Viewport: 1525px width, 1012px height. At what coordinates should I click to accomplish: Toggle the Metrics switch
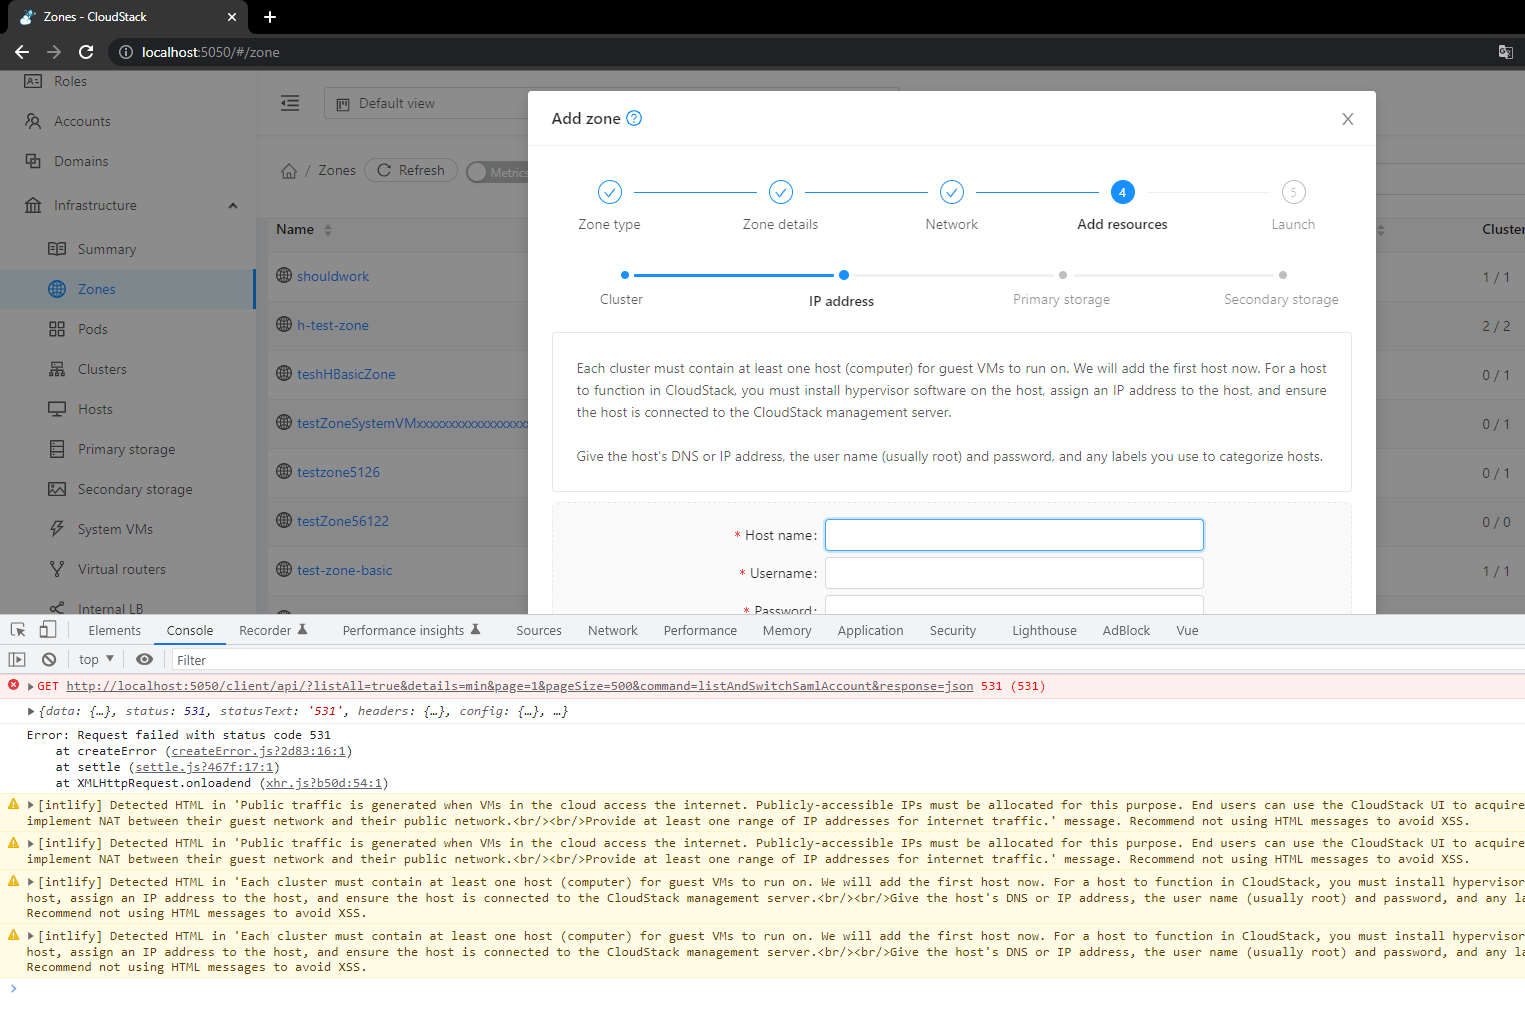[497, 172]
